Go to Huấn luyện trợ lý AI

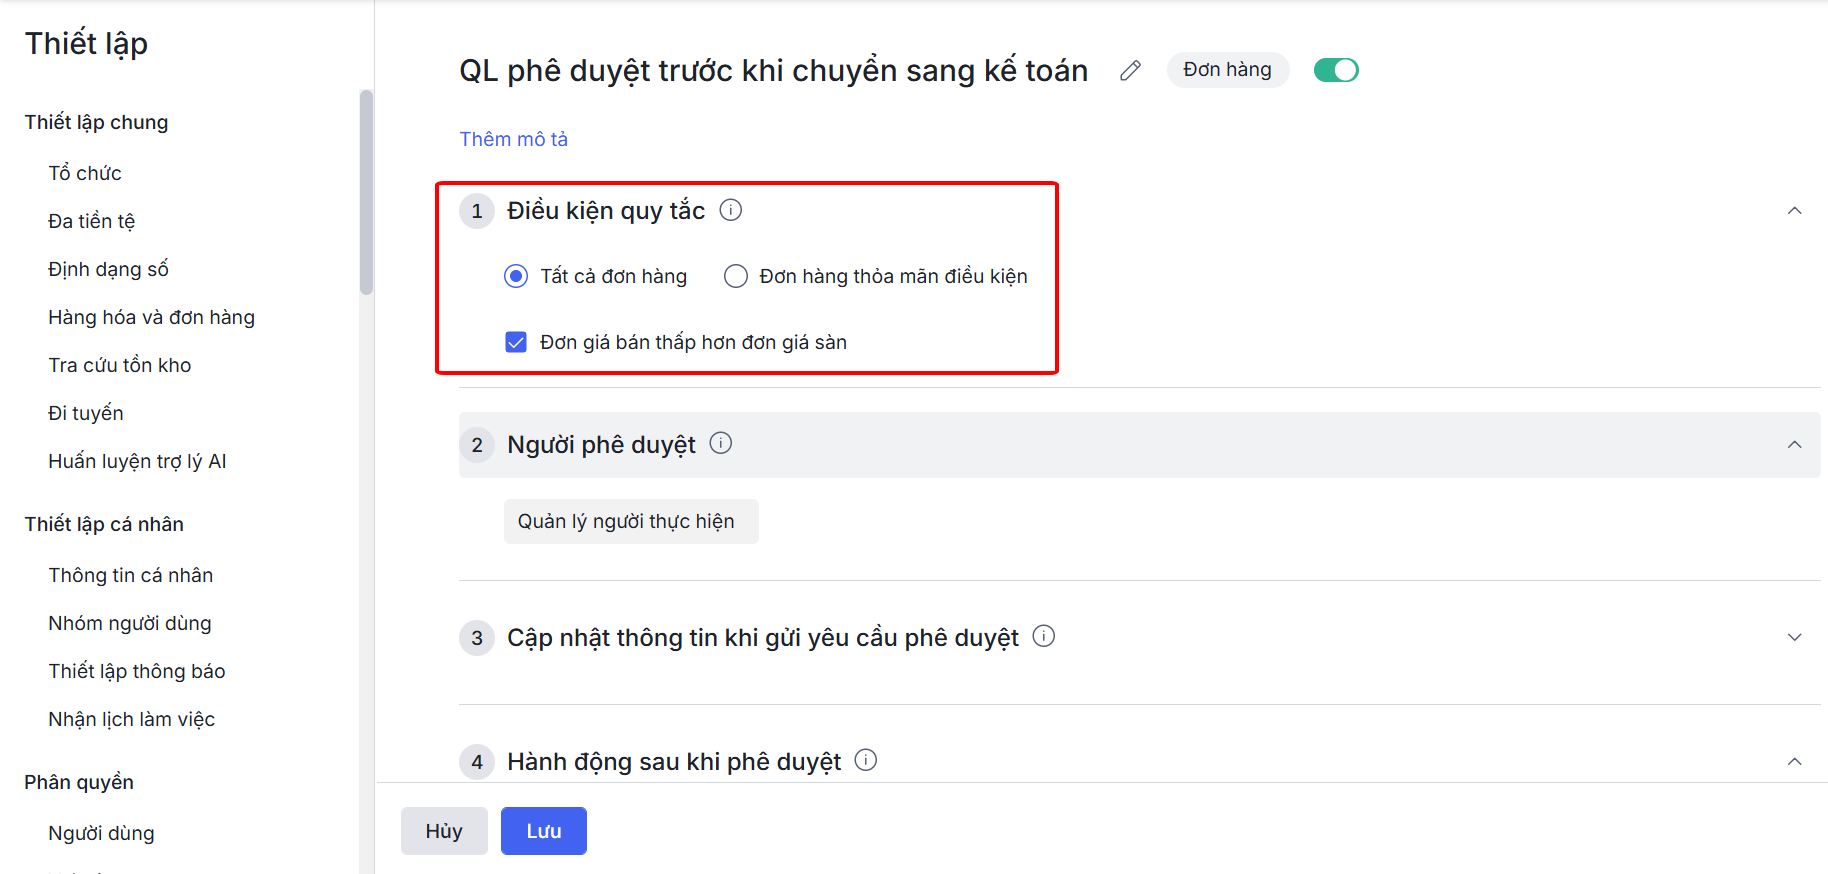point(138,461)
